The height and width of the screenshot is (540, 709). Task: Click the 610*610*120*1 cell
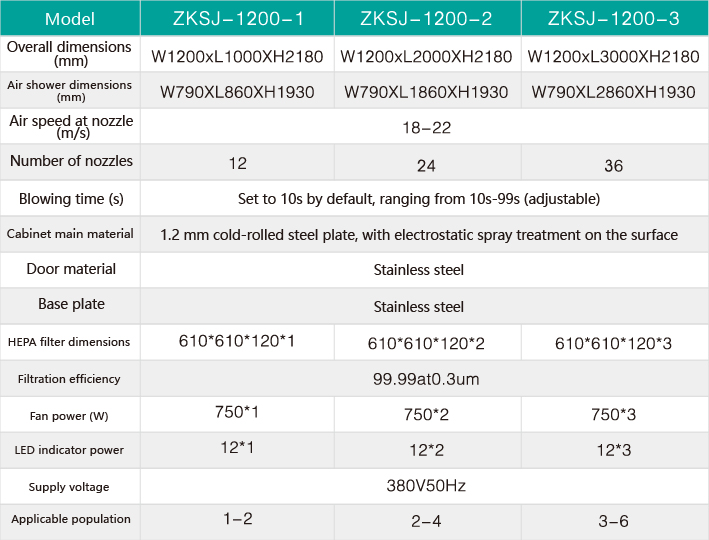(236, 341)
